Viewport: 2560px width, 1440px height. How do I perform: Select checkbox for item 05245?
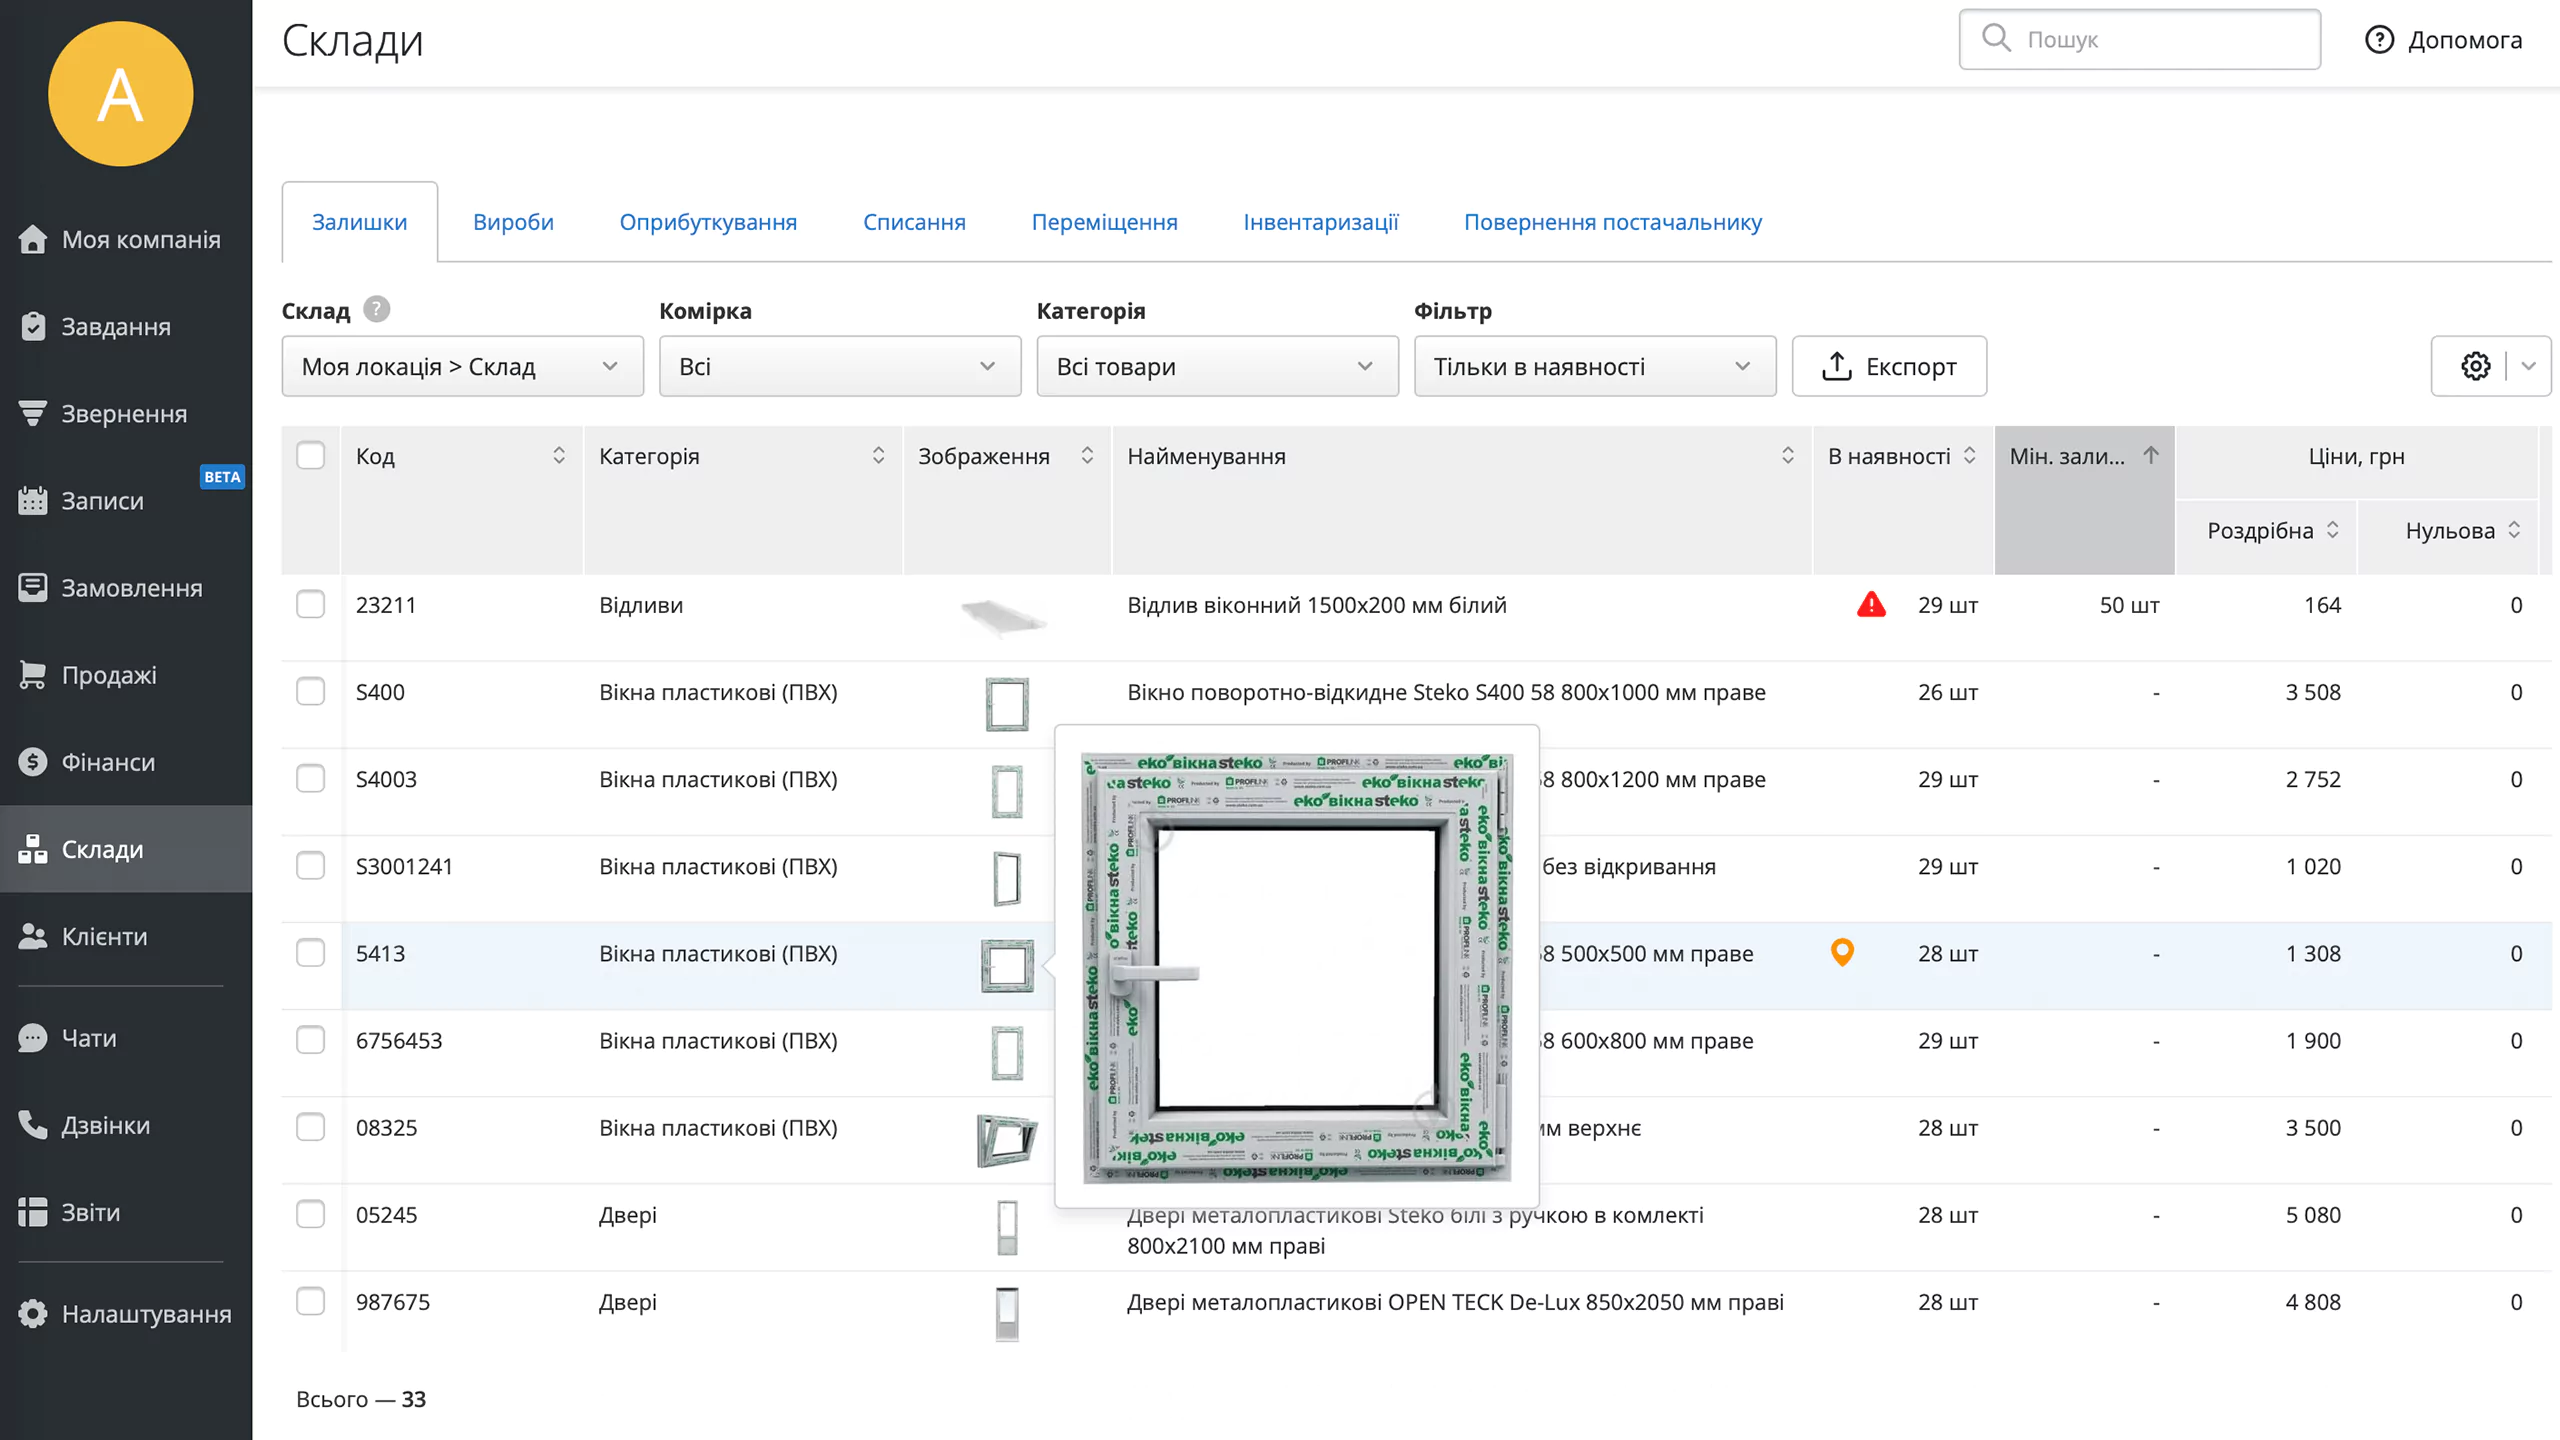pyautogui.click(x=311, y=1214)
